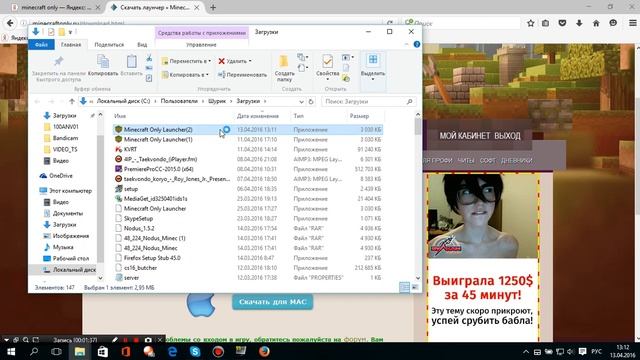Sort by the Тип column header
640x360 pixels.
(x=298, y=116)
